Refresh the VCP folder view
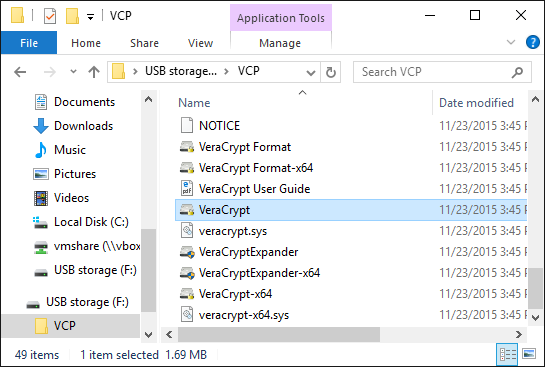 331,72
